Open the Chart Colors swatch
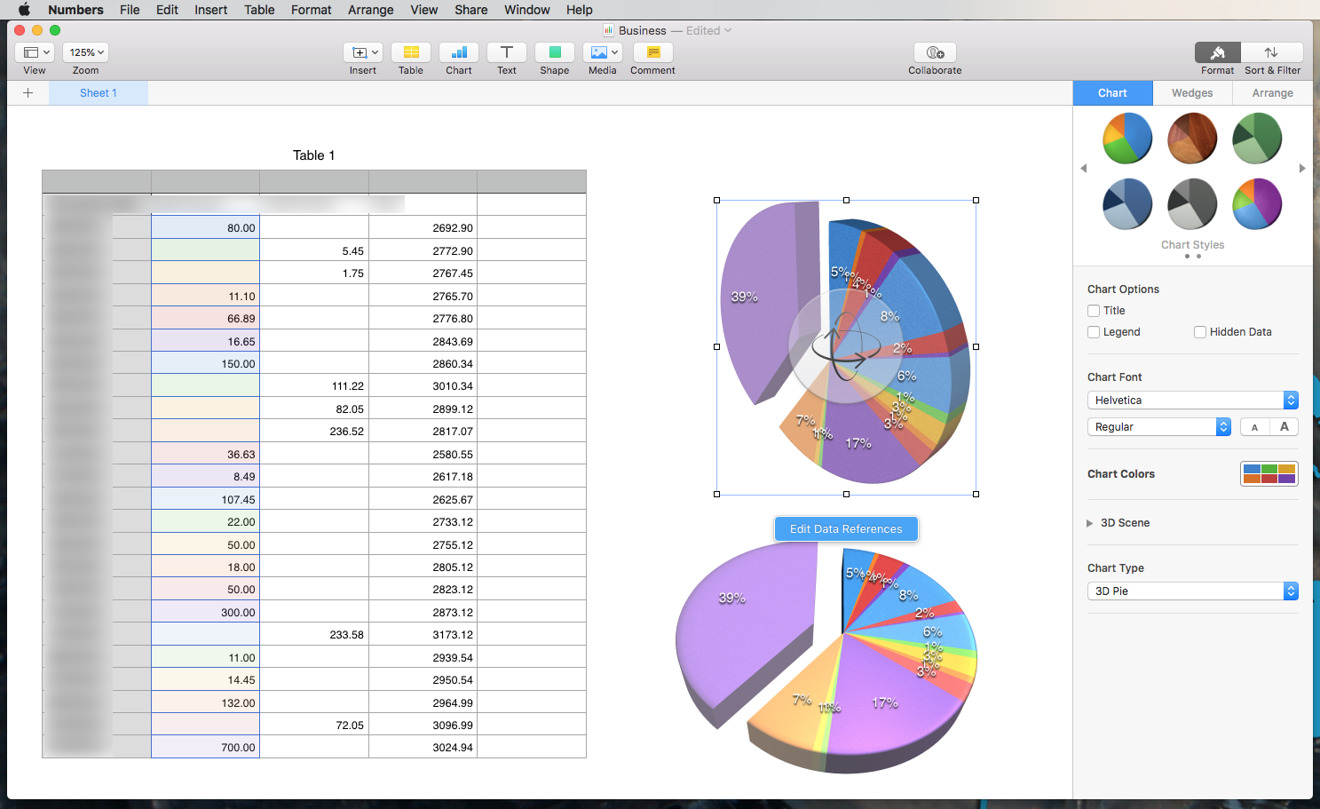Image resolution: width=1320 pixels, height=809 pixels. coord(1269,473)
